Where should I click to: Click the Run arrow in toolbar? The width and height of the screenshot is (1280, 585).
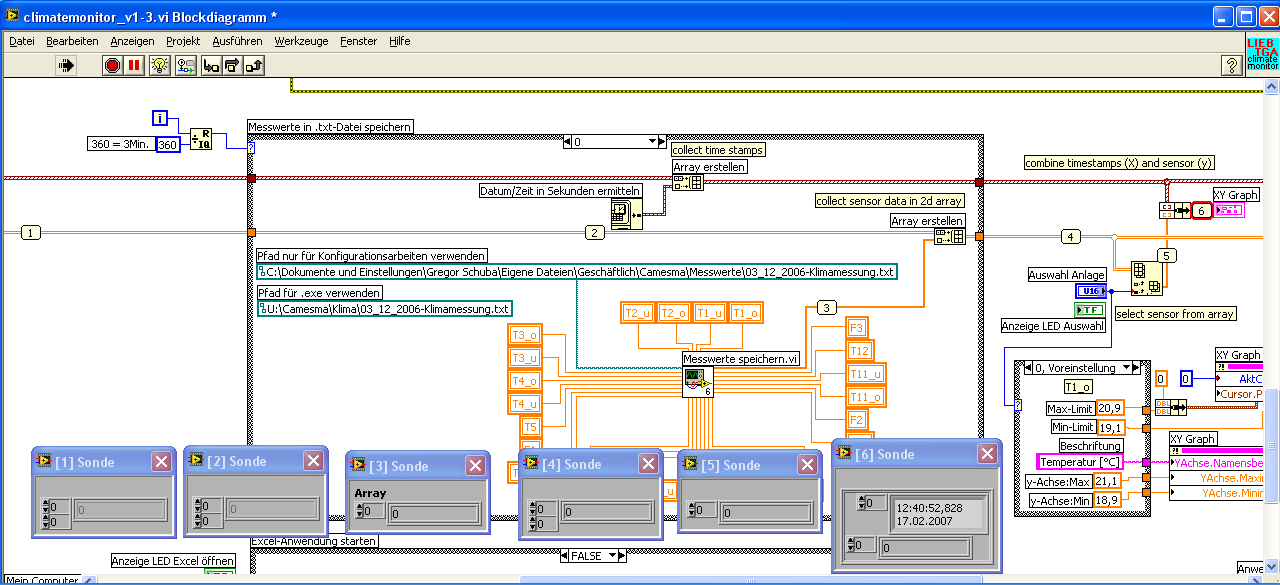tap(66, 65)
